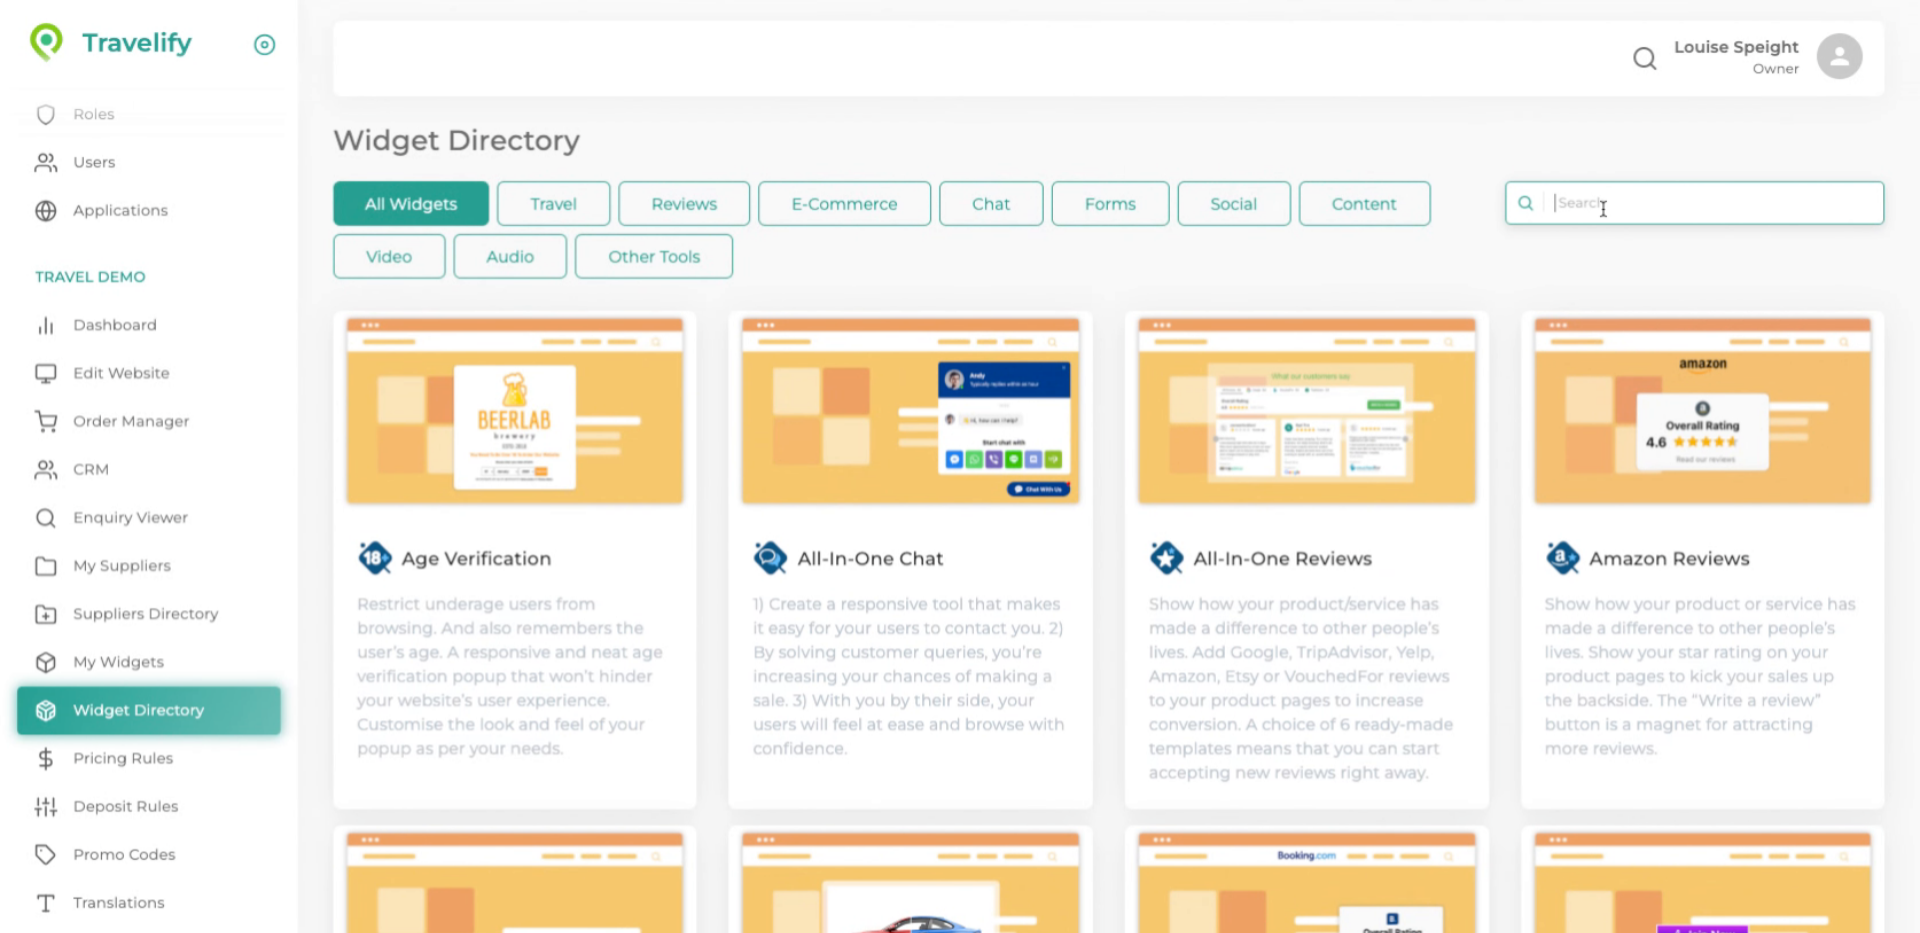Switch to the Reviews widget filter

[683, 203]
